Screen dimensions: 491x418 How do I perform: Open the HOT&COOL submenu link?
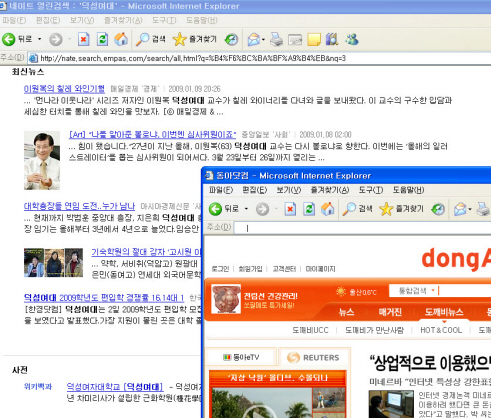(x=441, y=330)
